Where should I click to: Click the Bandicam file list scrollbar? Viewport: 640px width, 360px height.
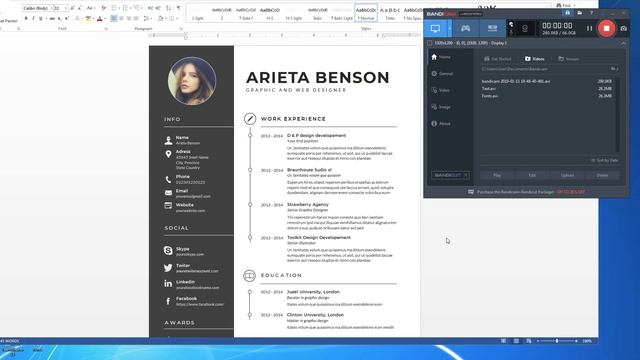pos(617,114)
